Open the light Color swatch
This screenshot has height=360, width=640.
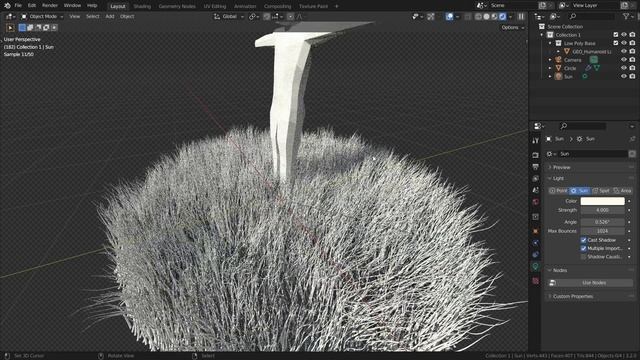[602, 201]
